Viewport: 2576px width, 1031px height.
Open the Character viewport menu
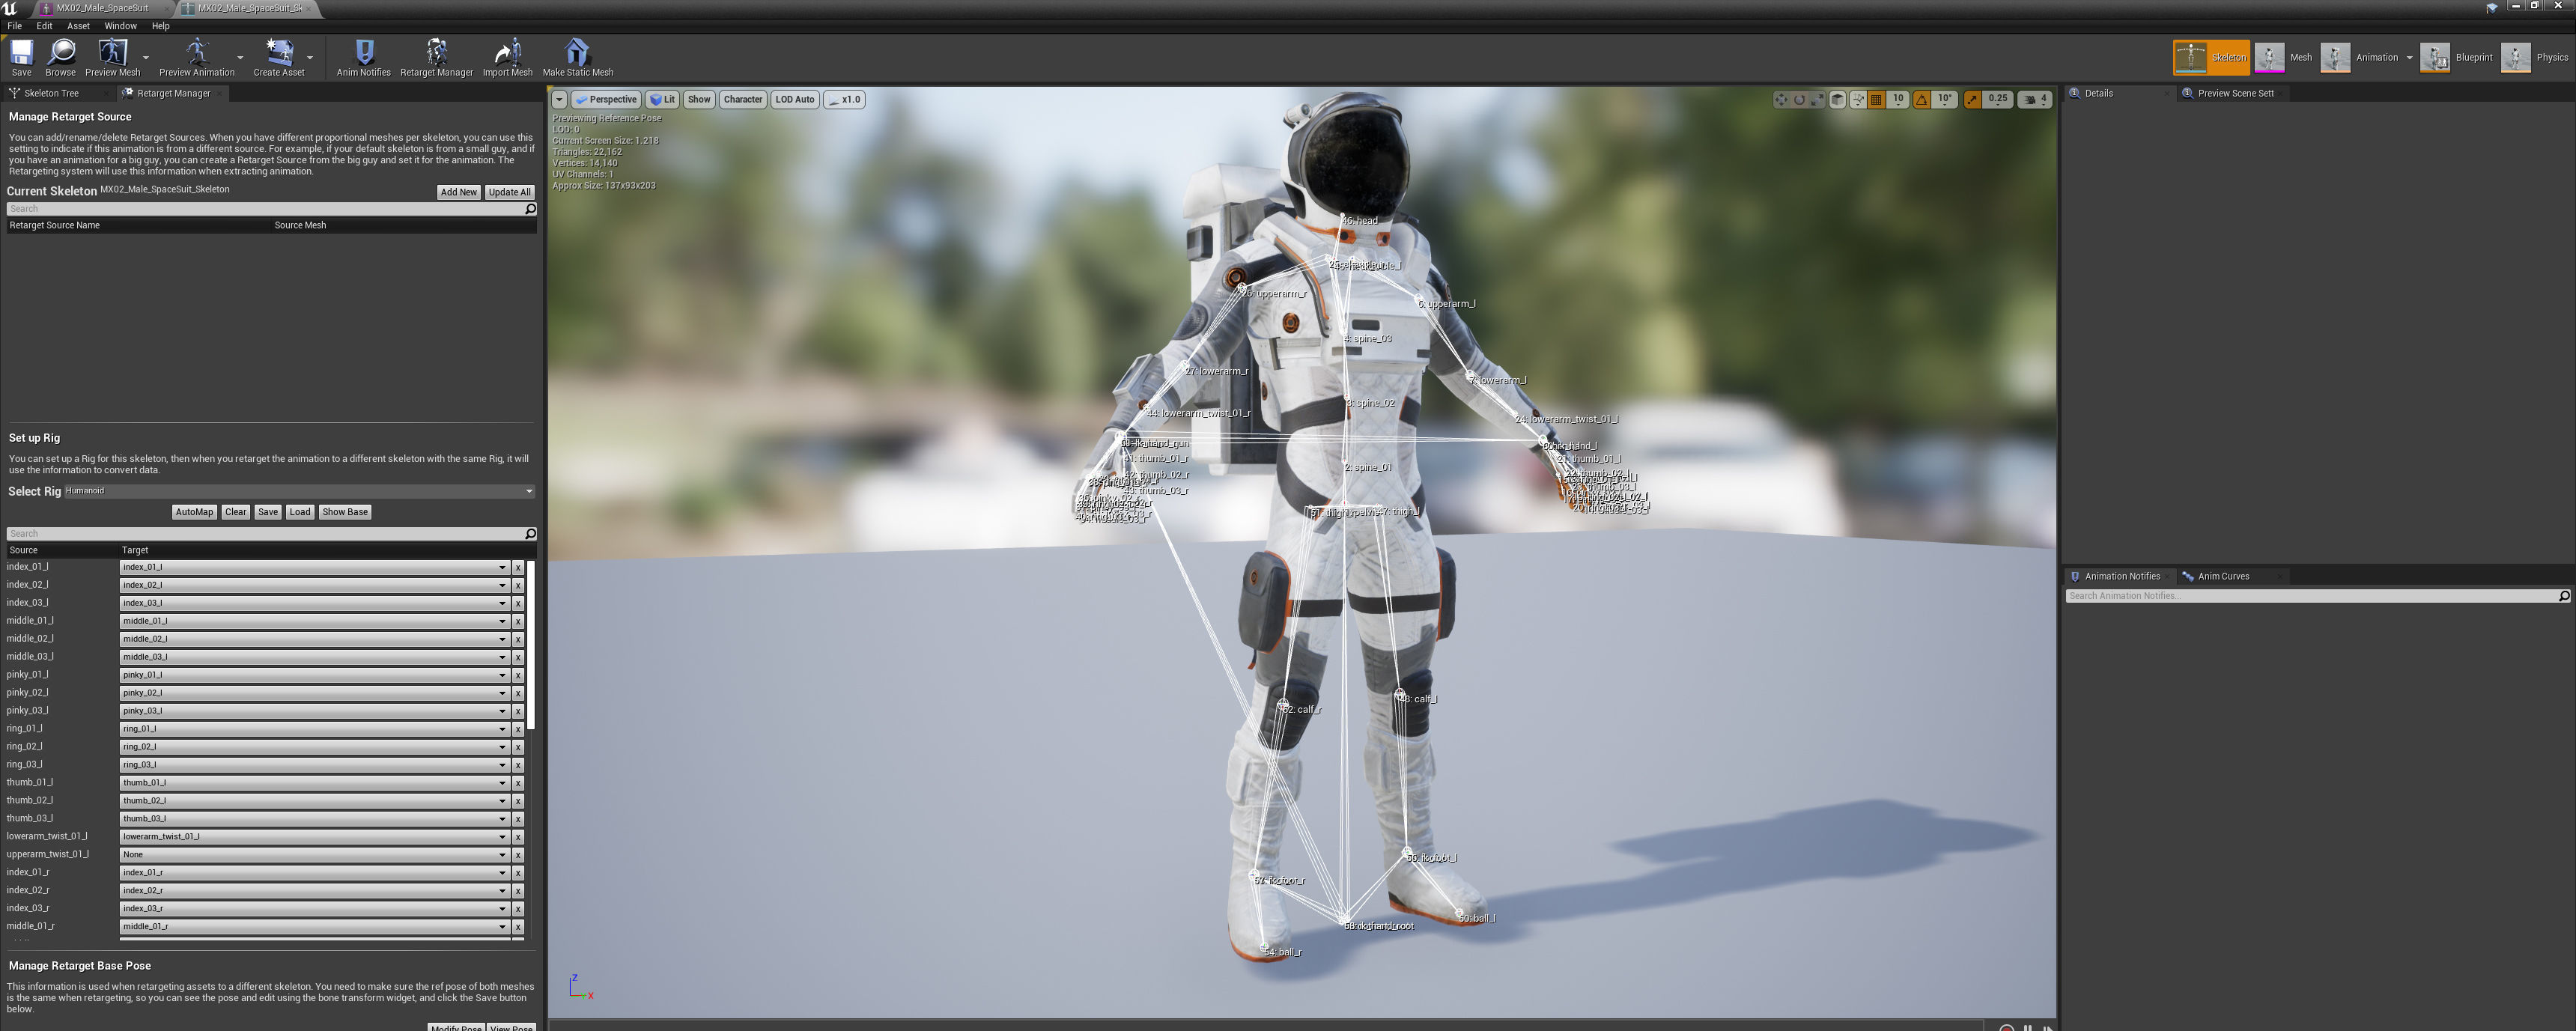point(743,99)
